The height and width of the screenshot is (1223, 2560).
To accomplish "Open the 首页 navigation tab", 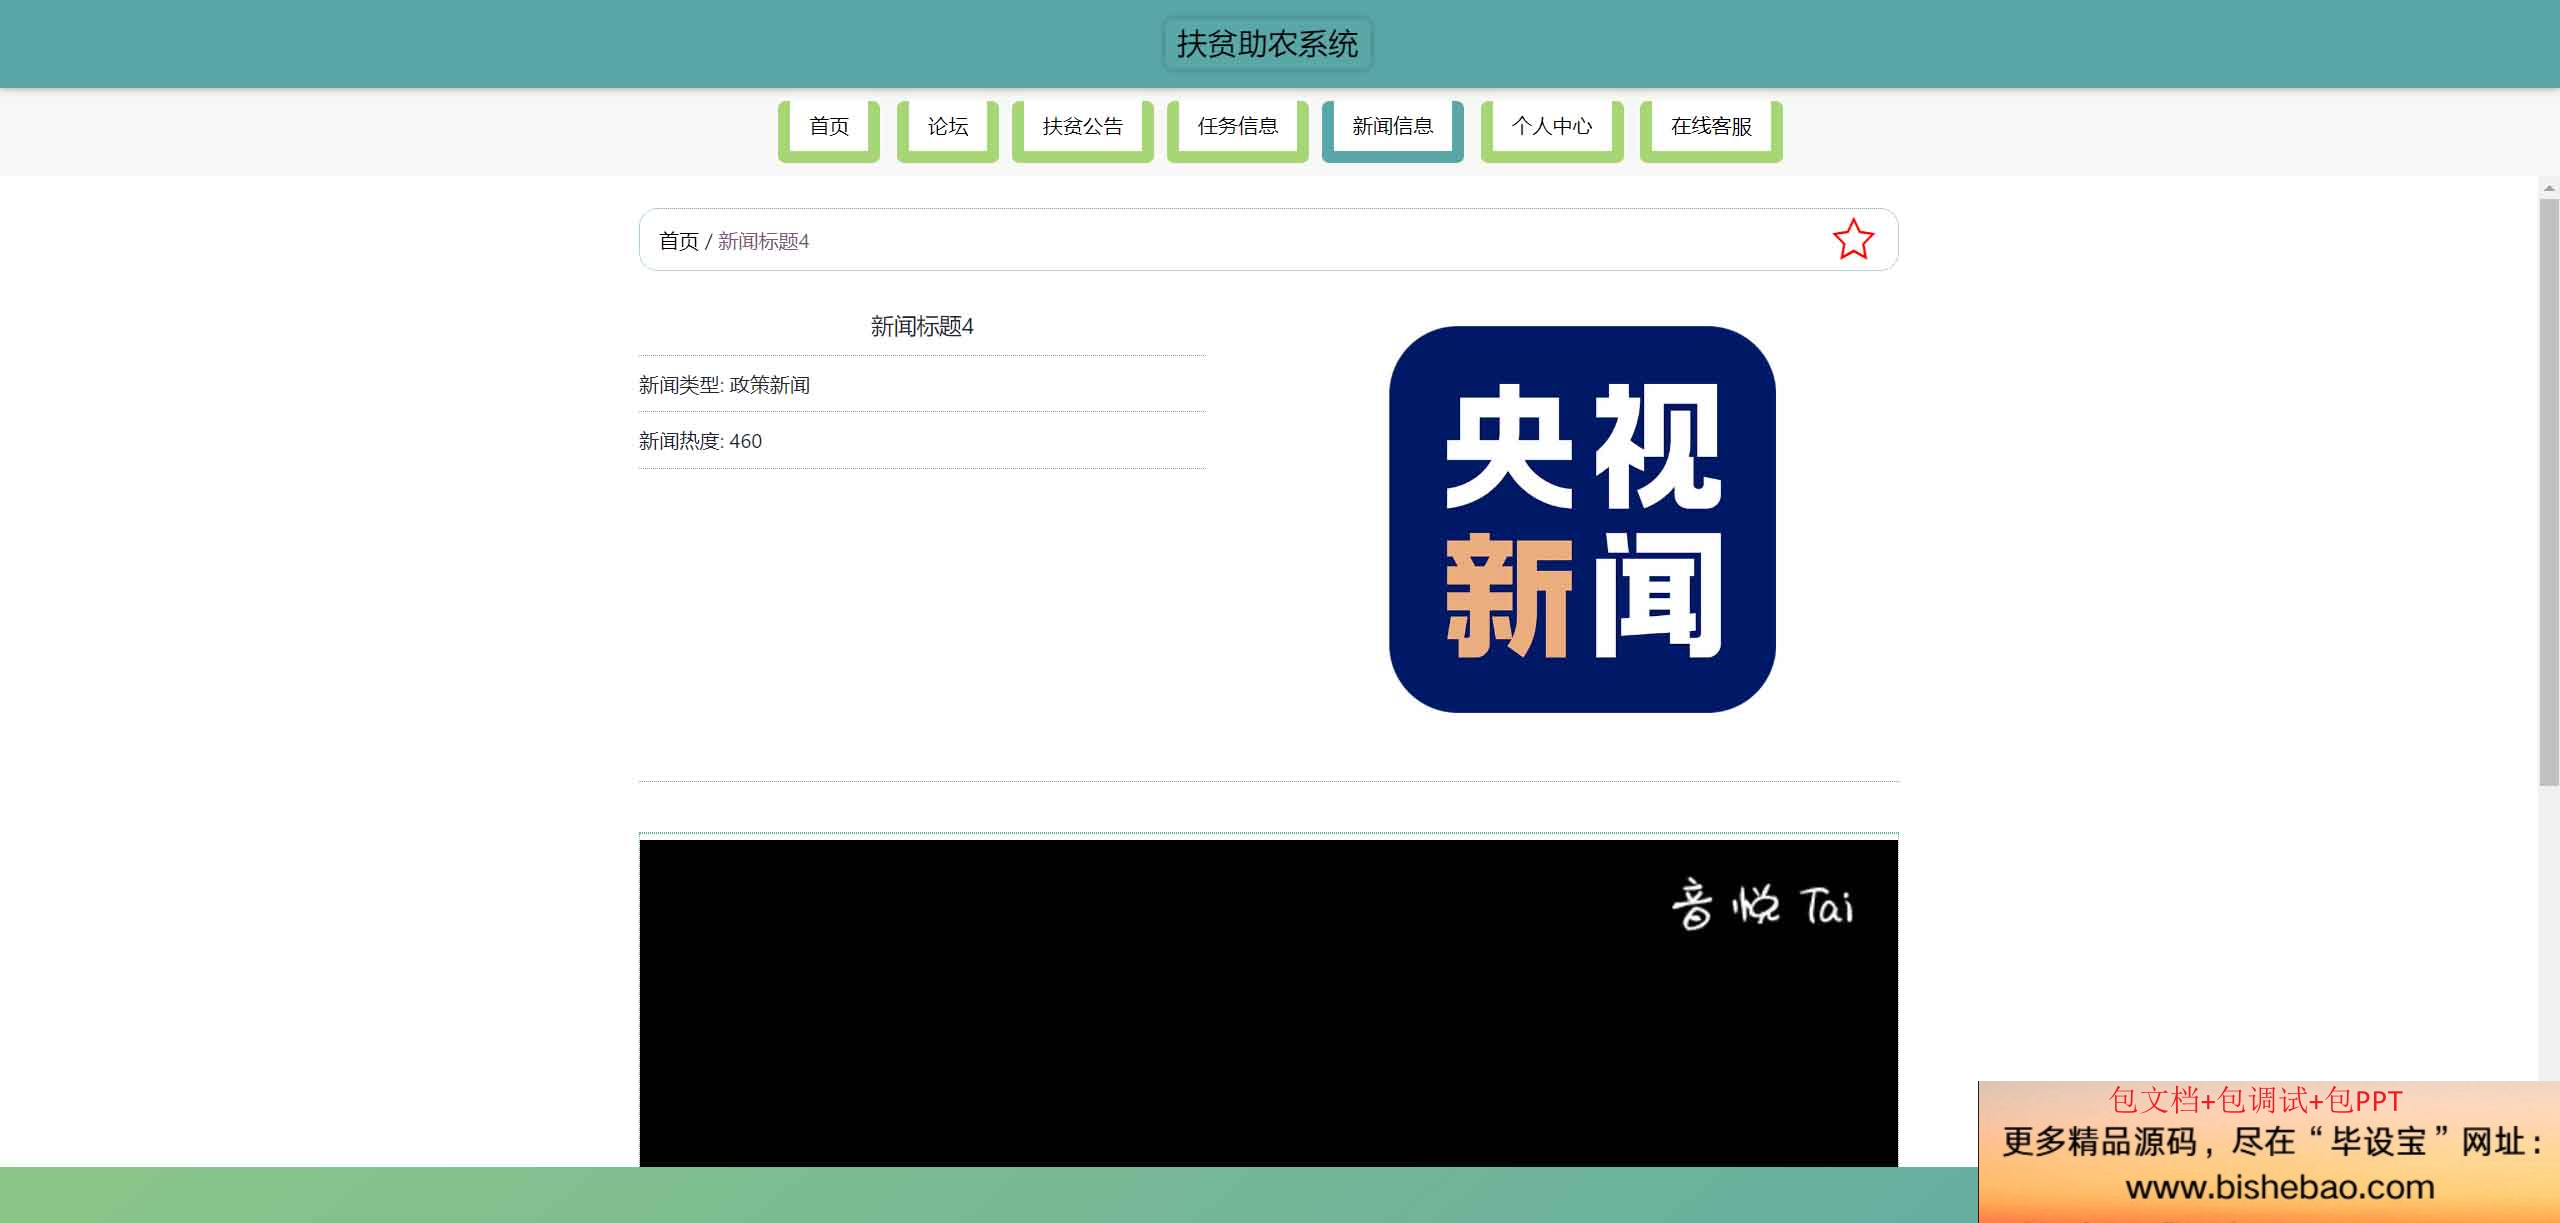I will coord(829,130).
